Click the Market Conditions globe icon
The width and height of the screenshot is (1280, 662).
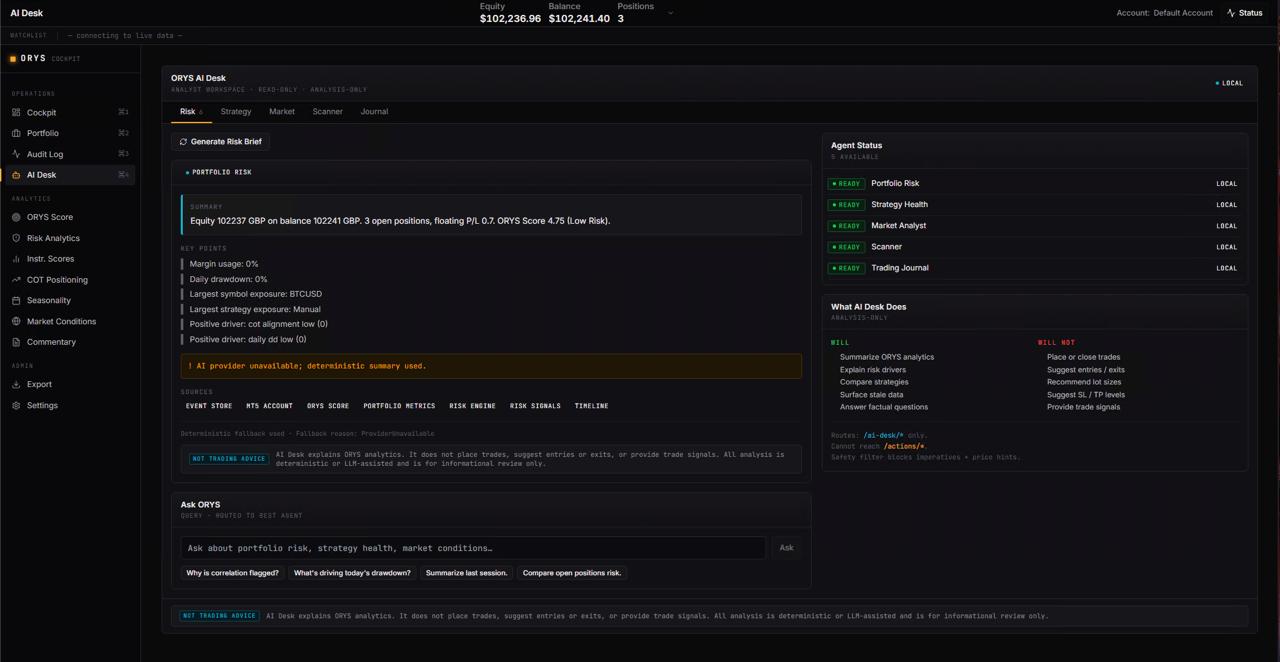point(16,321)
